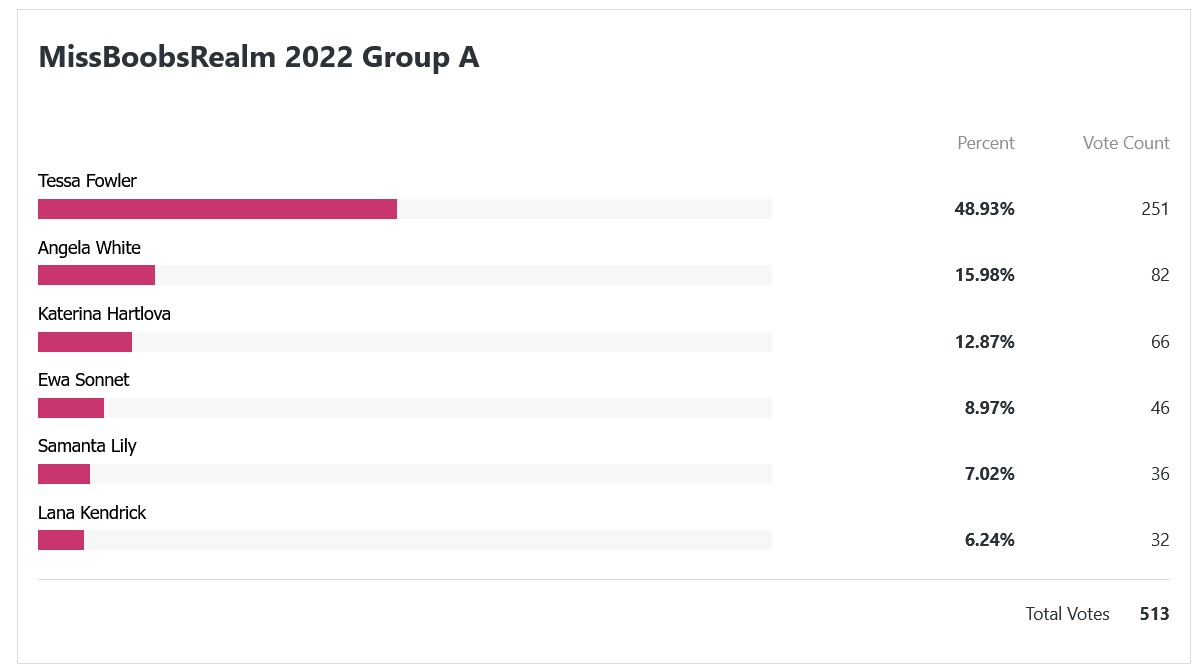The image size is (1196, 667).
Task: Click the vote count of 82
Action: [x=1159, y=275]
